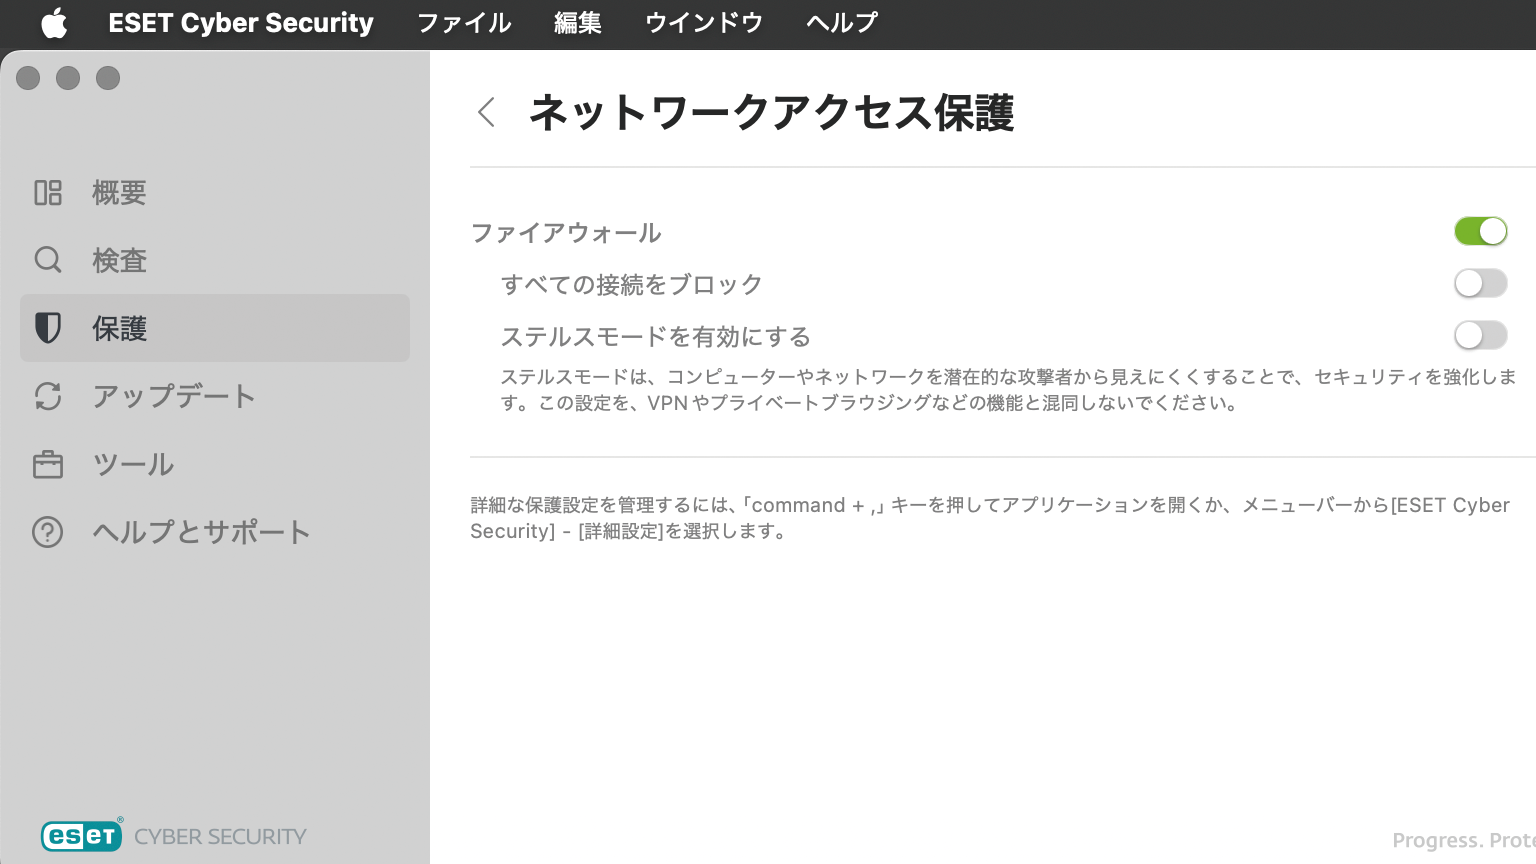
Task: Close the window with the first traffic-light button
Action: tap(28, 78)
